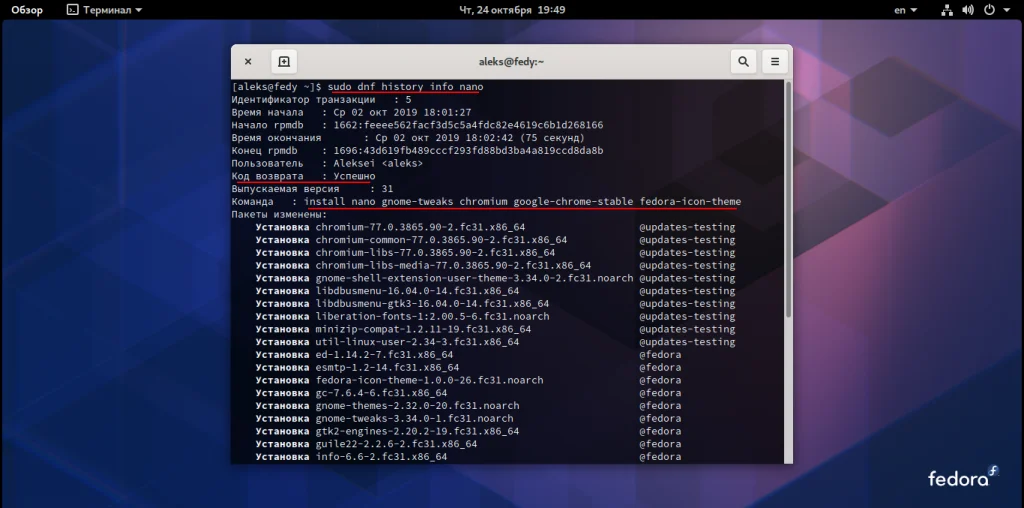This screenshot has width=1024, height=508.
Task: Click the power icon in top bar
Action: (989, 10)
